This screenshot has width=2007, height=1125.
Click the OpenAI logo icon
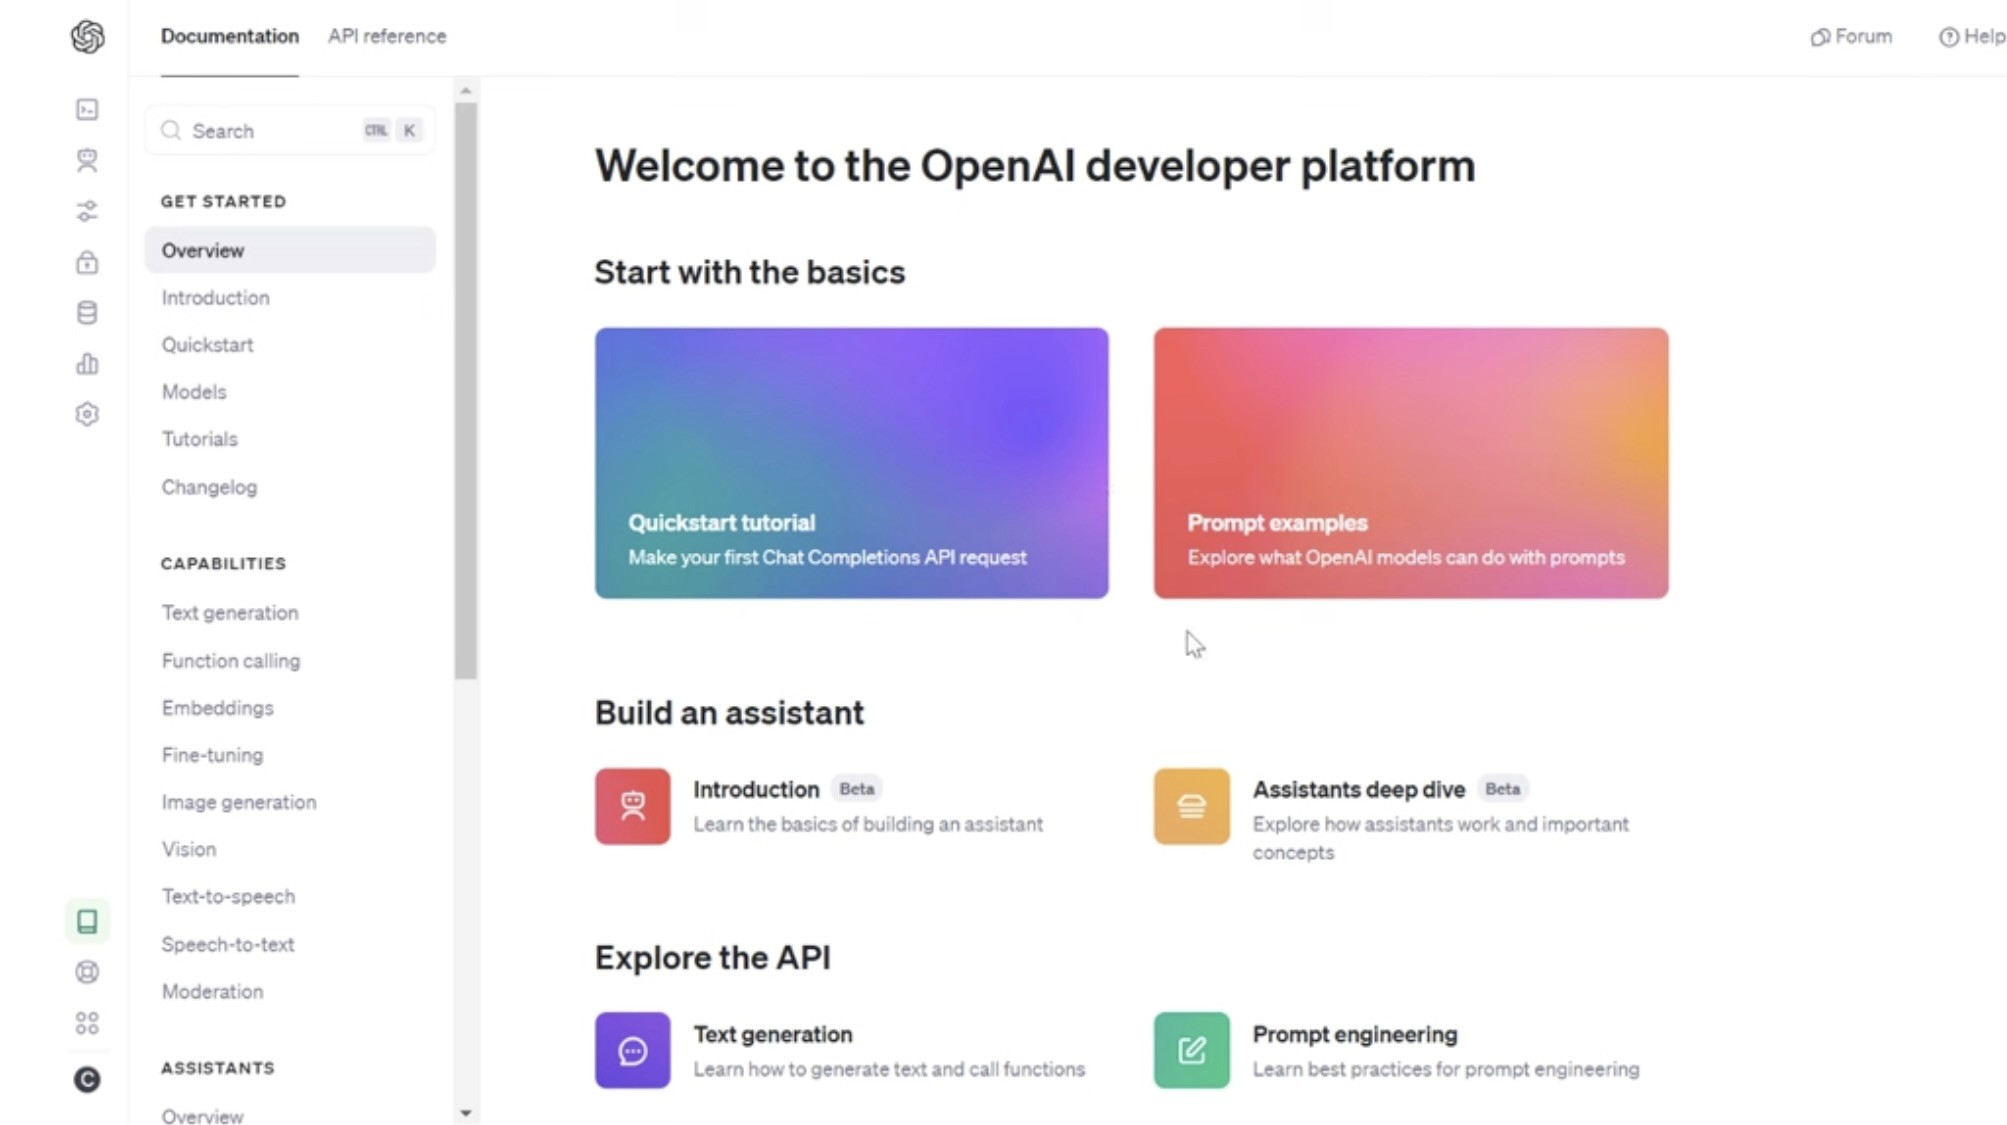point(87,37)
